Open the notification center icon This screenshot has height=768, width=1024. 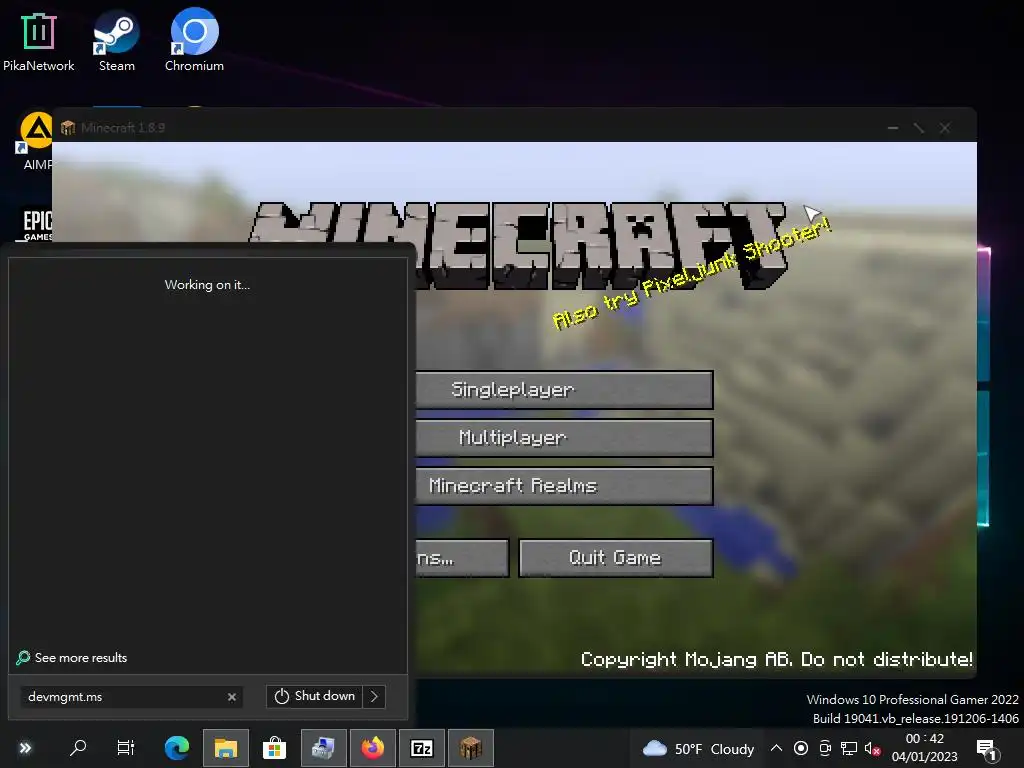[x=987, y=749]
